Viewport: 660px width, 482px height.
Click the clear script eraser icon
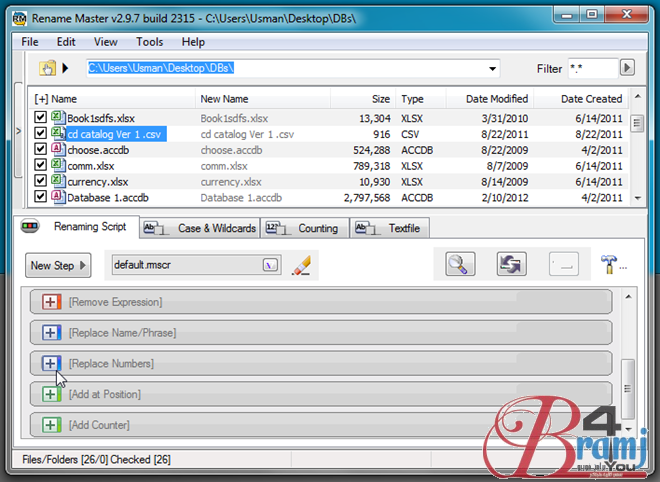pyautogui.click(x=301, y=265)
